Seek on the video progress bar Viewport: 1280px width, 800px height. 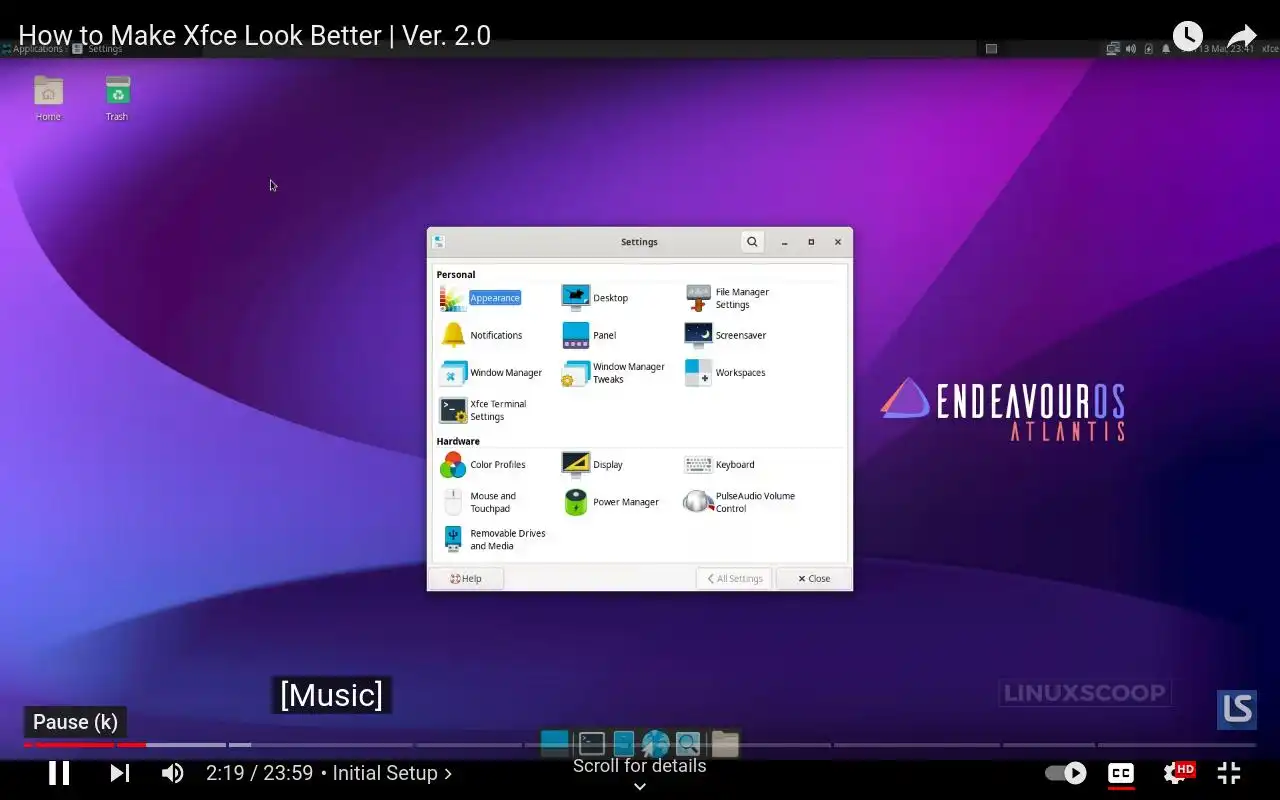[x=640, y=744]
